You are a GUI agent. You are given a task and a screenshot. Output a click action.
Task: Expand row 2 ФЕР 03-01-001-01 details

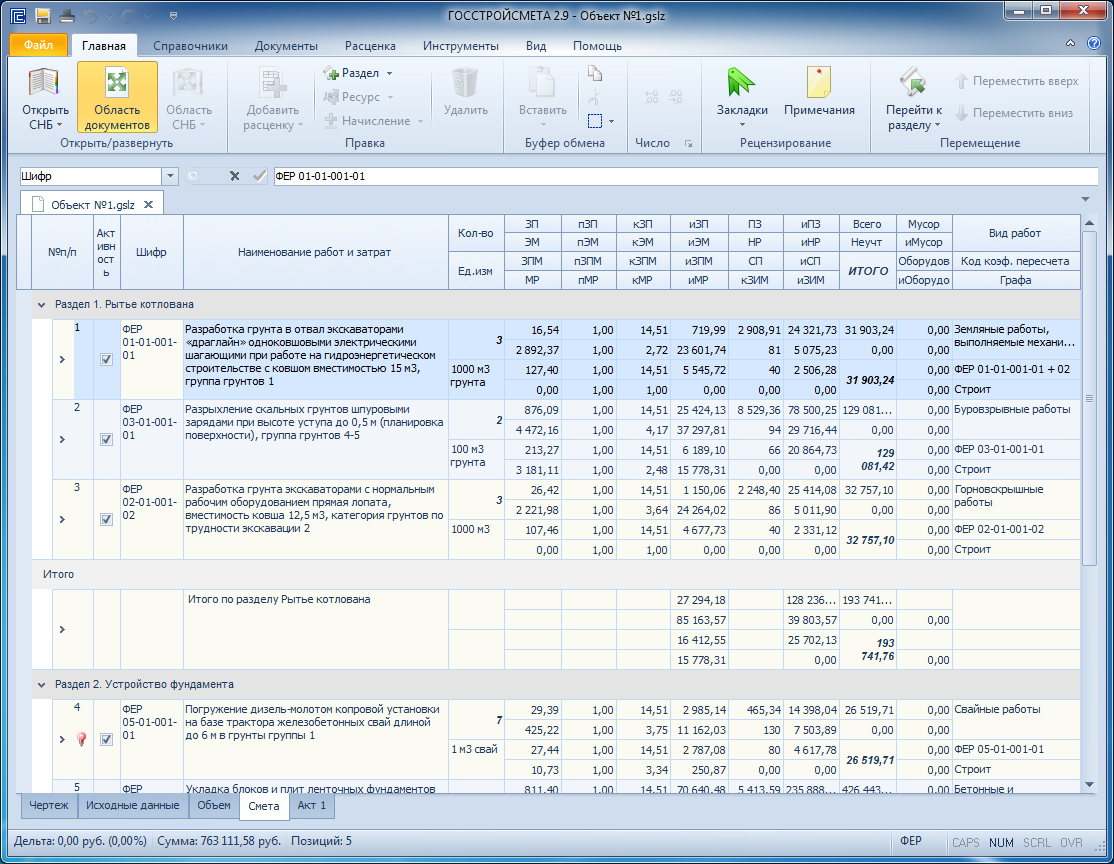63,440
